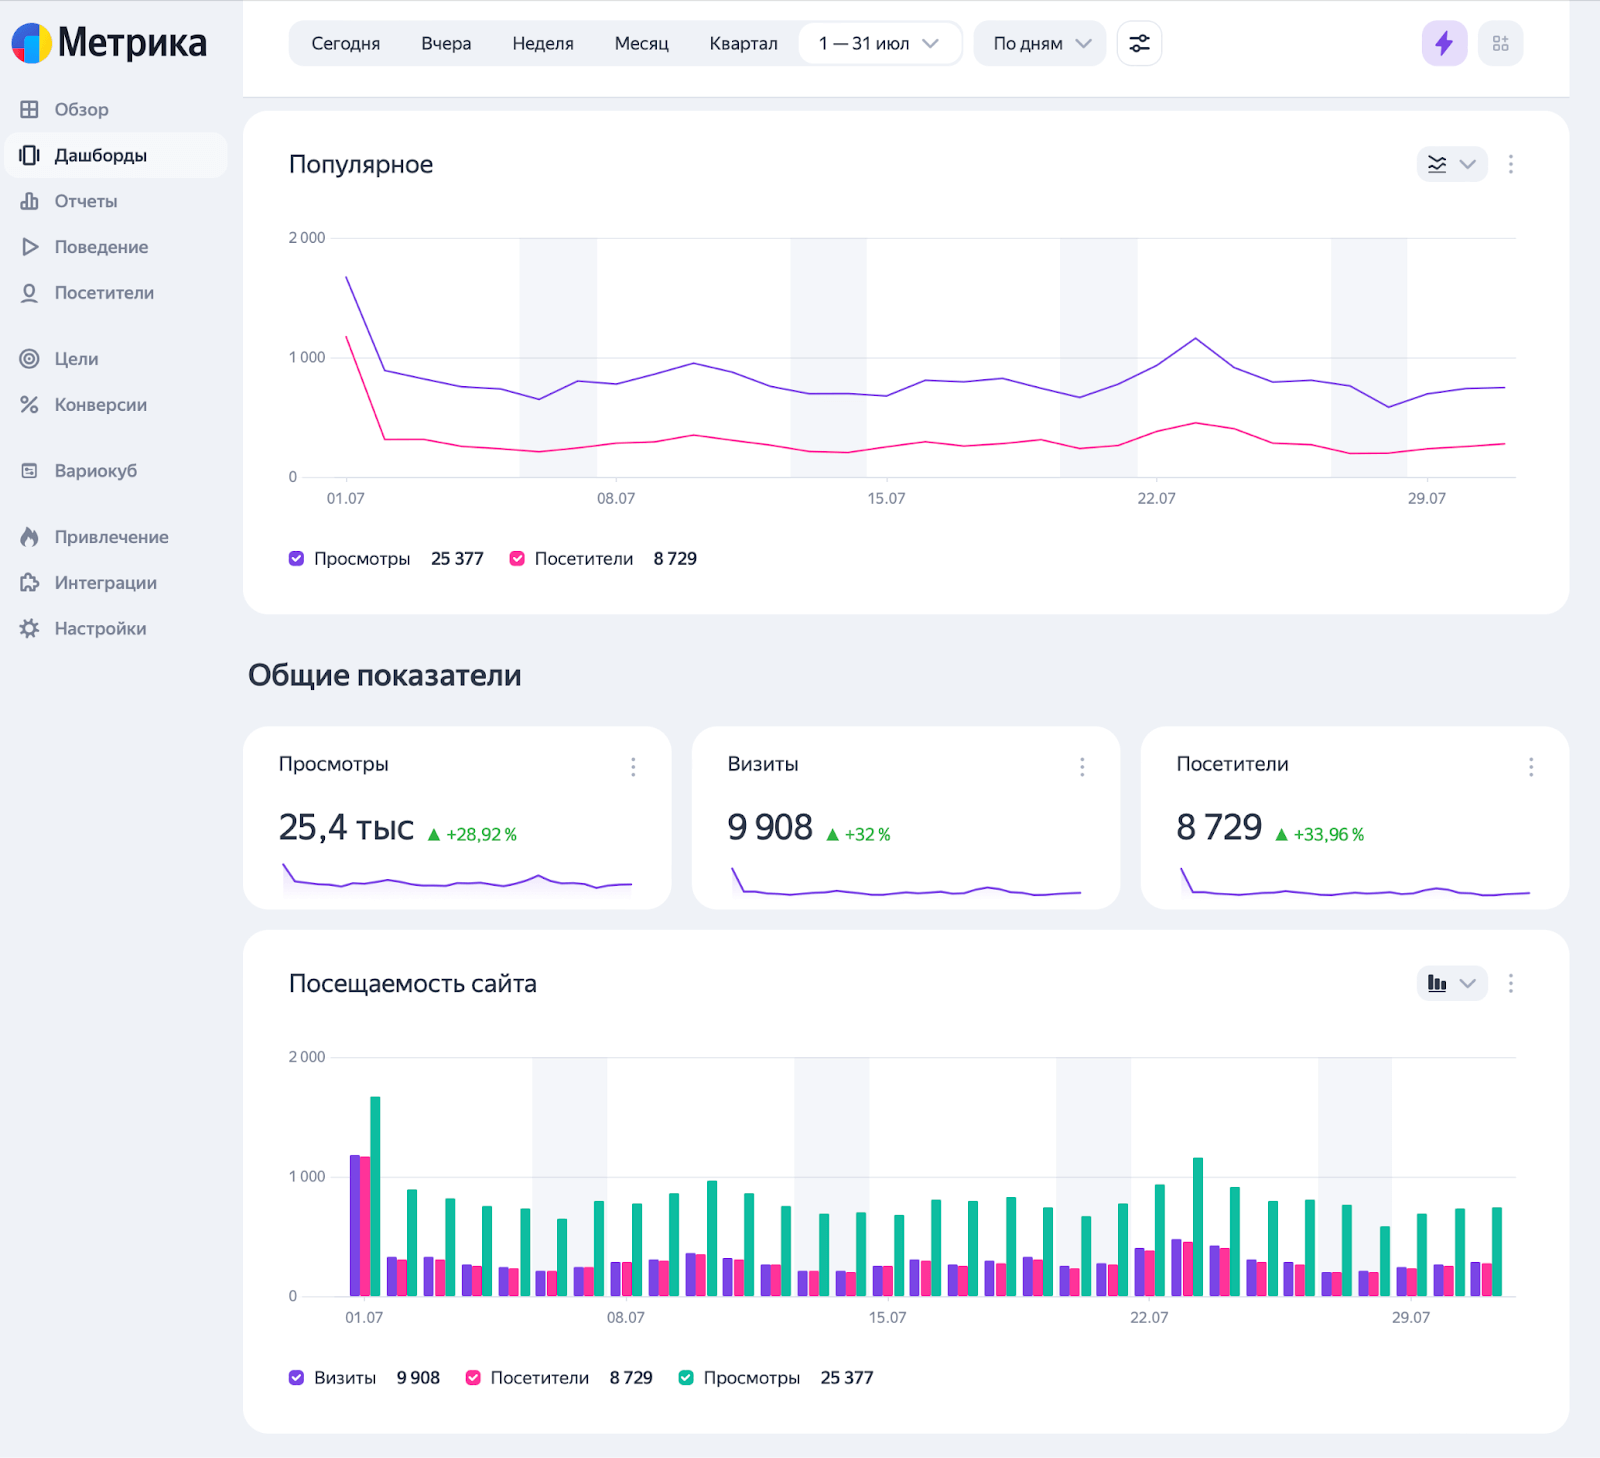Image resolution: width=1600 pixels, height=1458 pixels.
Task: Open chart type dropdown in Популярное
Action: tap(1451, 164)
